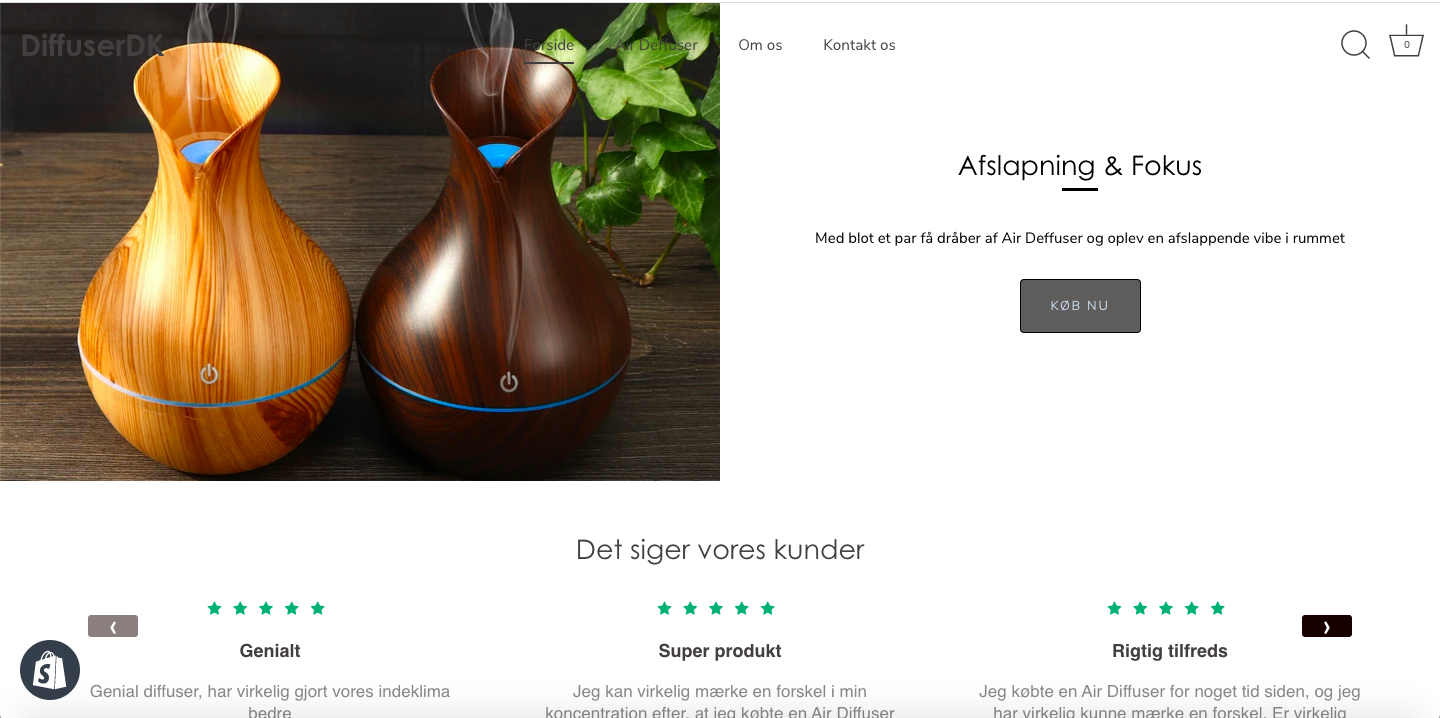1440x718 pixels.
Task: Click the star rating above Rigtig tilfreds
Action: (1166, 608)
